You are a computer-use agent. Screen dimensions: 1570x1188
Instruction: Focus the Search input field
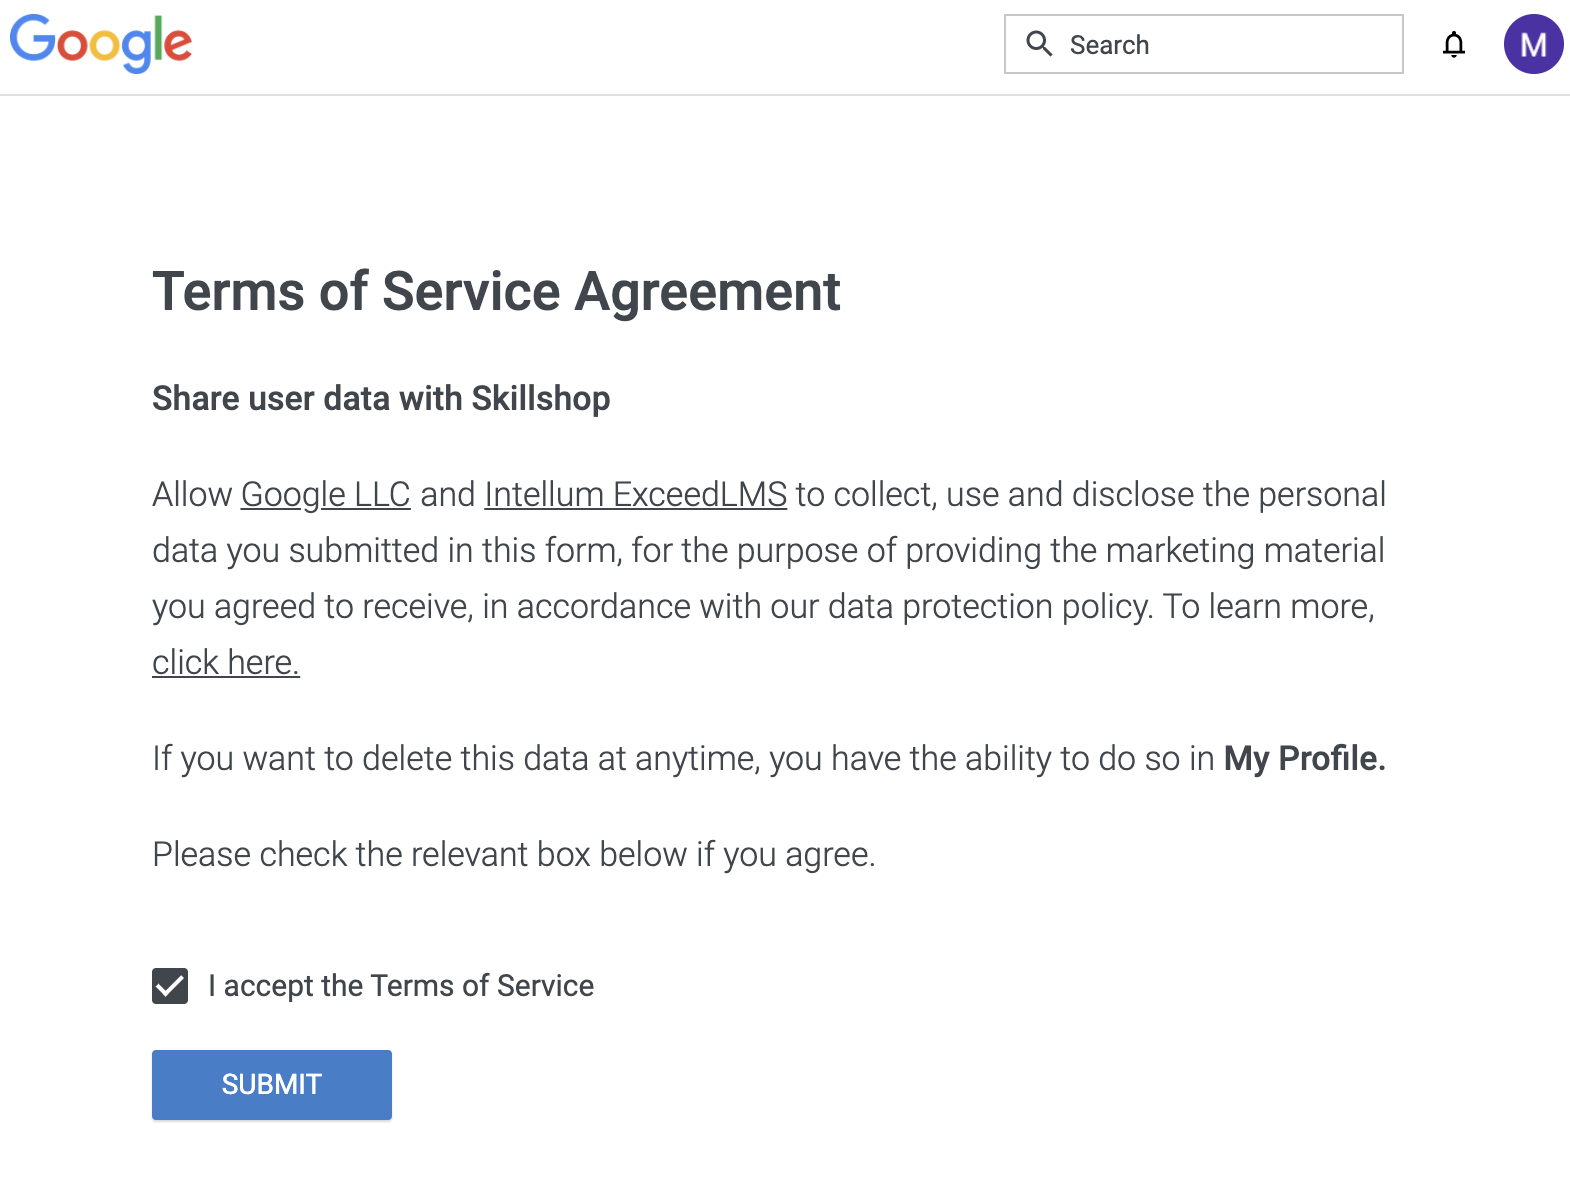point(1203,44)
